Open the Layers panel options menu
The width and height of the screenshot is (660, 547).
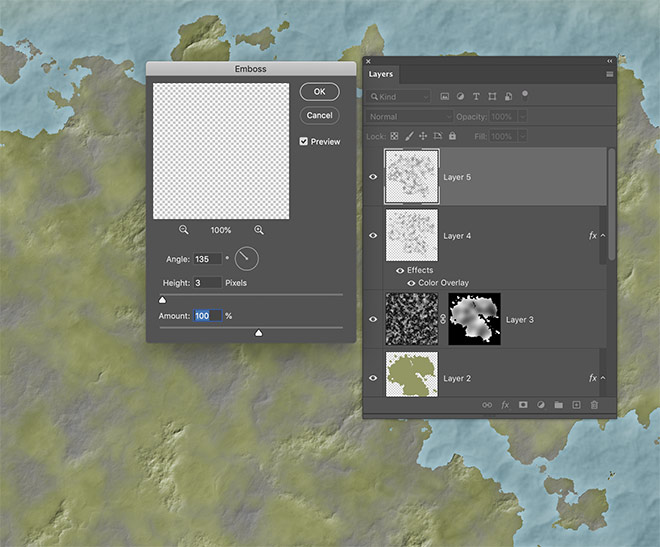tap(609, 74)
